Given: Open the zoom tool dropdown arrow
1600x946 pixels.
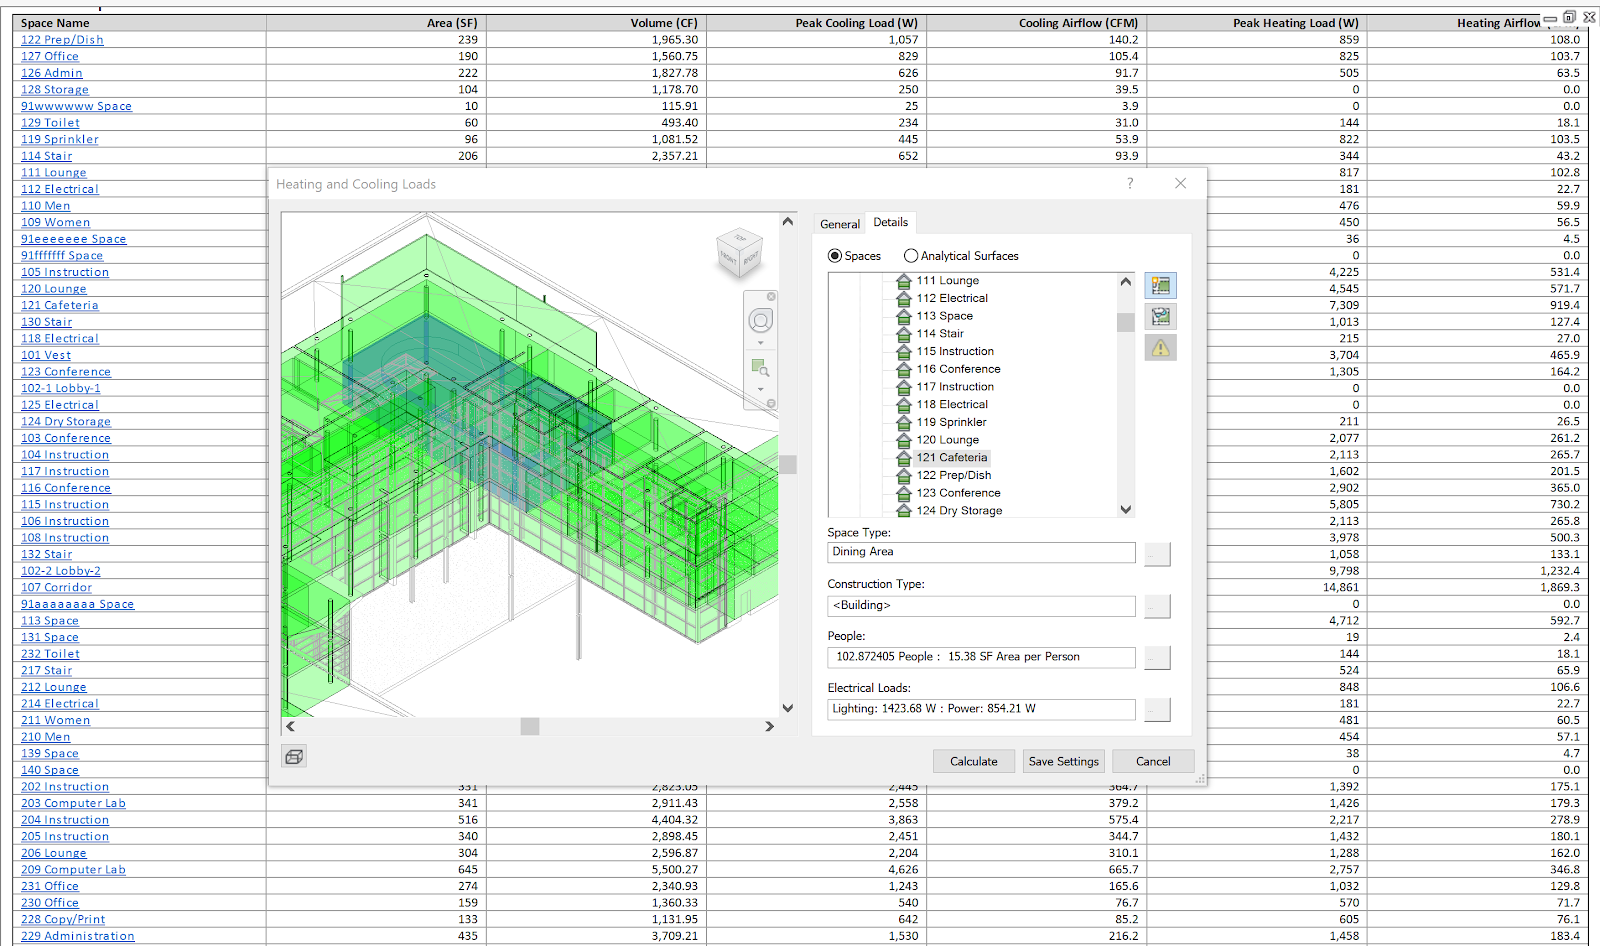Looking at the screenshot, I should tap(760, 389).
